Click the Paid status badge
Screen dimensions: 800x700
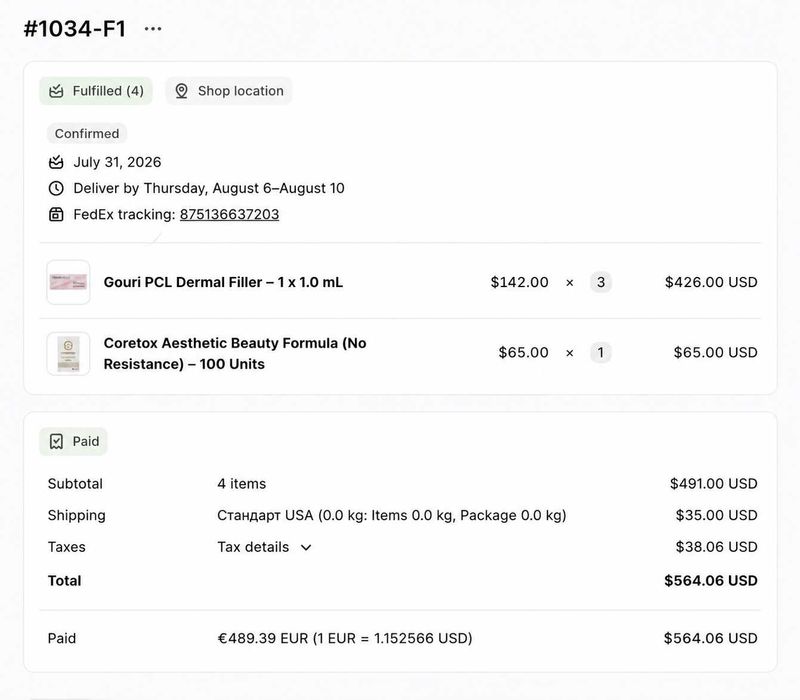click(x=73, y=441)
